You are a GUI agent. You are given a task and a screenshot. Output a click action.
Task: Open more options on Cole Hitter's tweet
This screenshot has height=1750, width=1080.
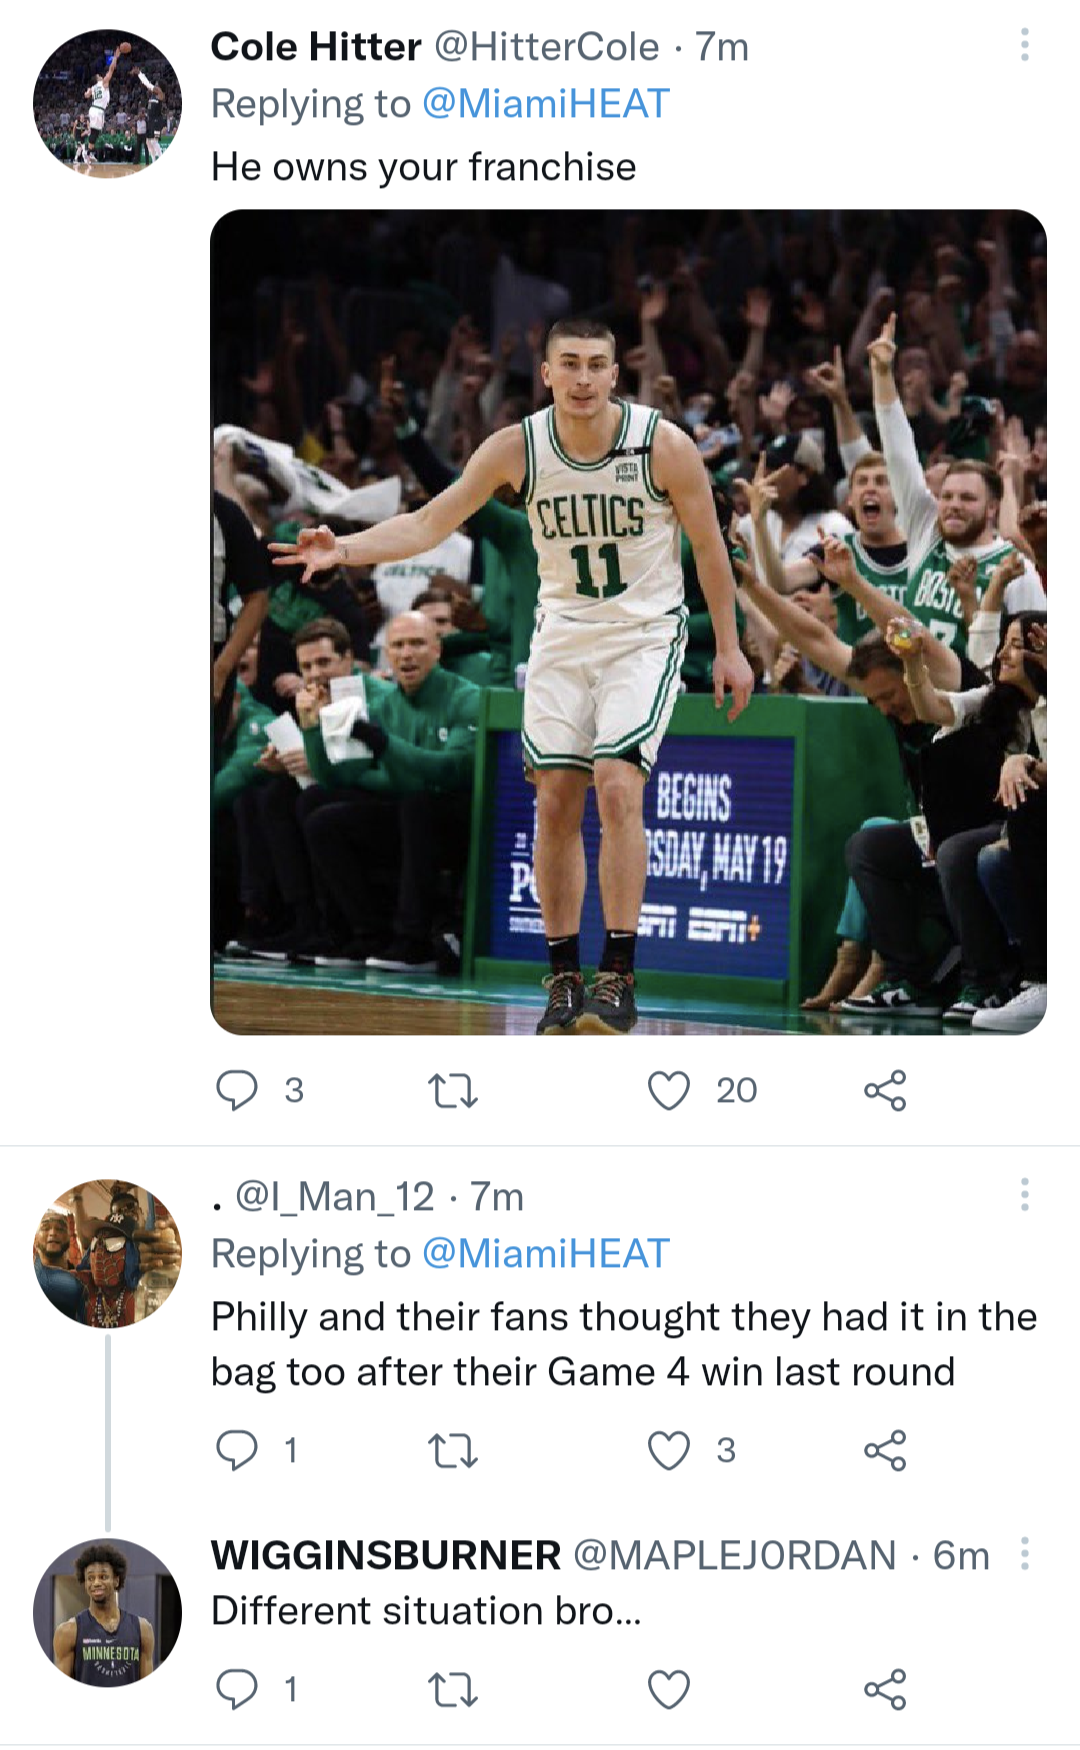(1024, 45)
